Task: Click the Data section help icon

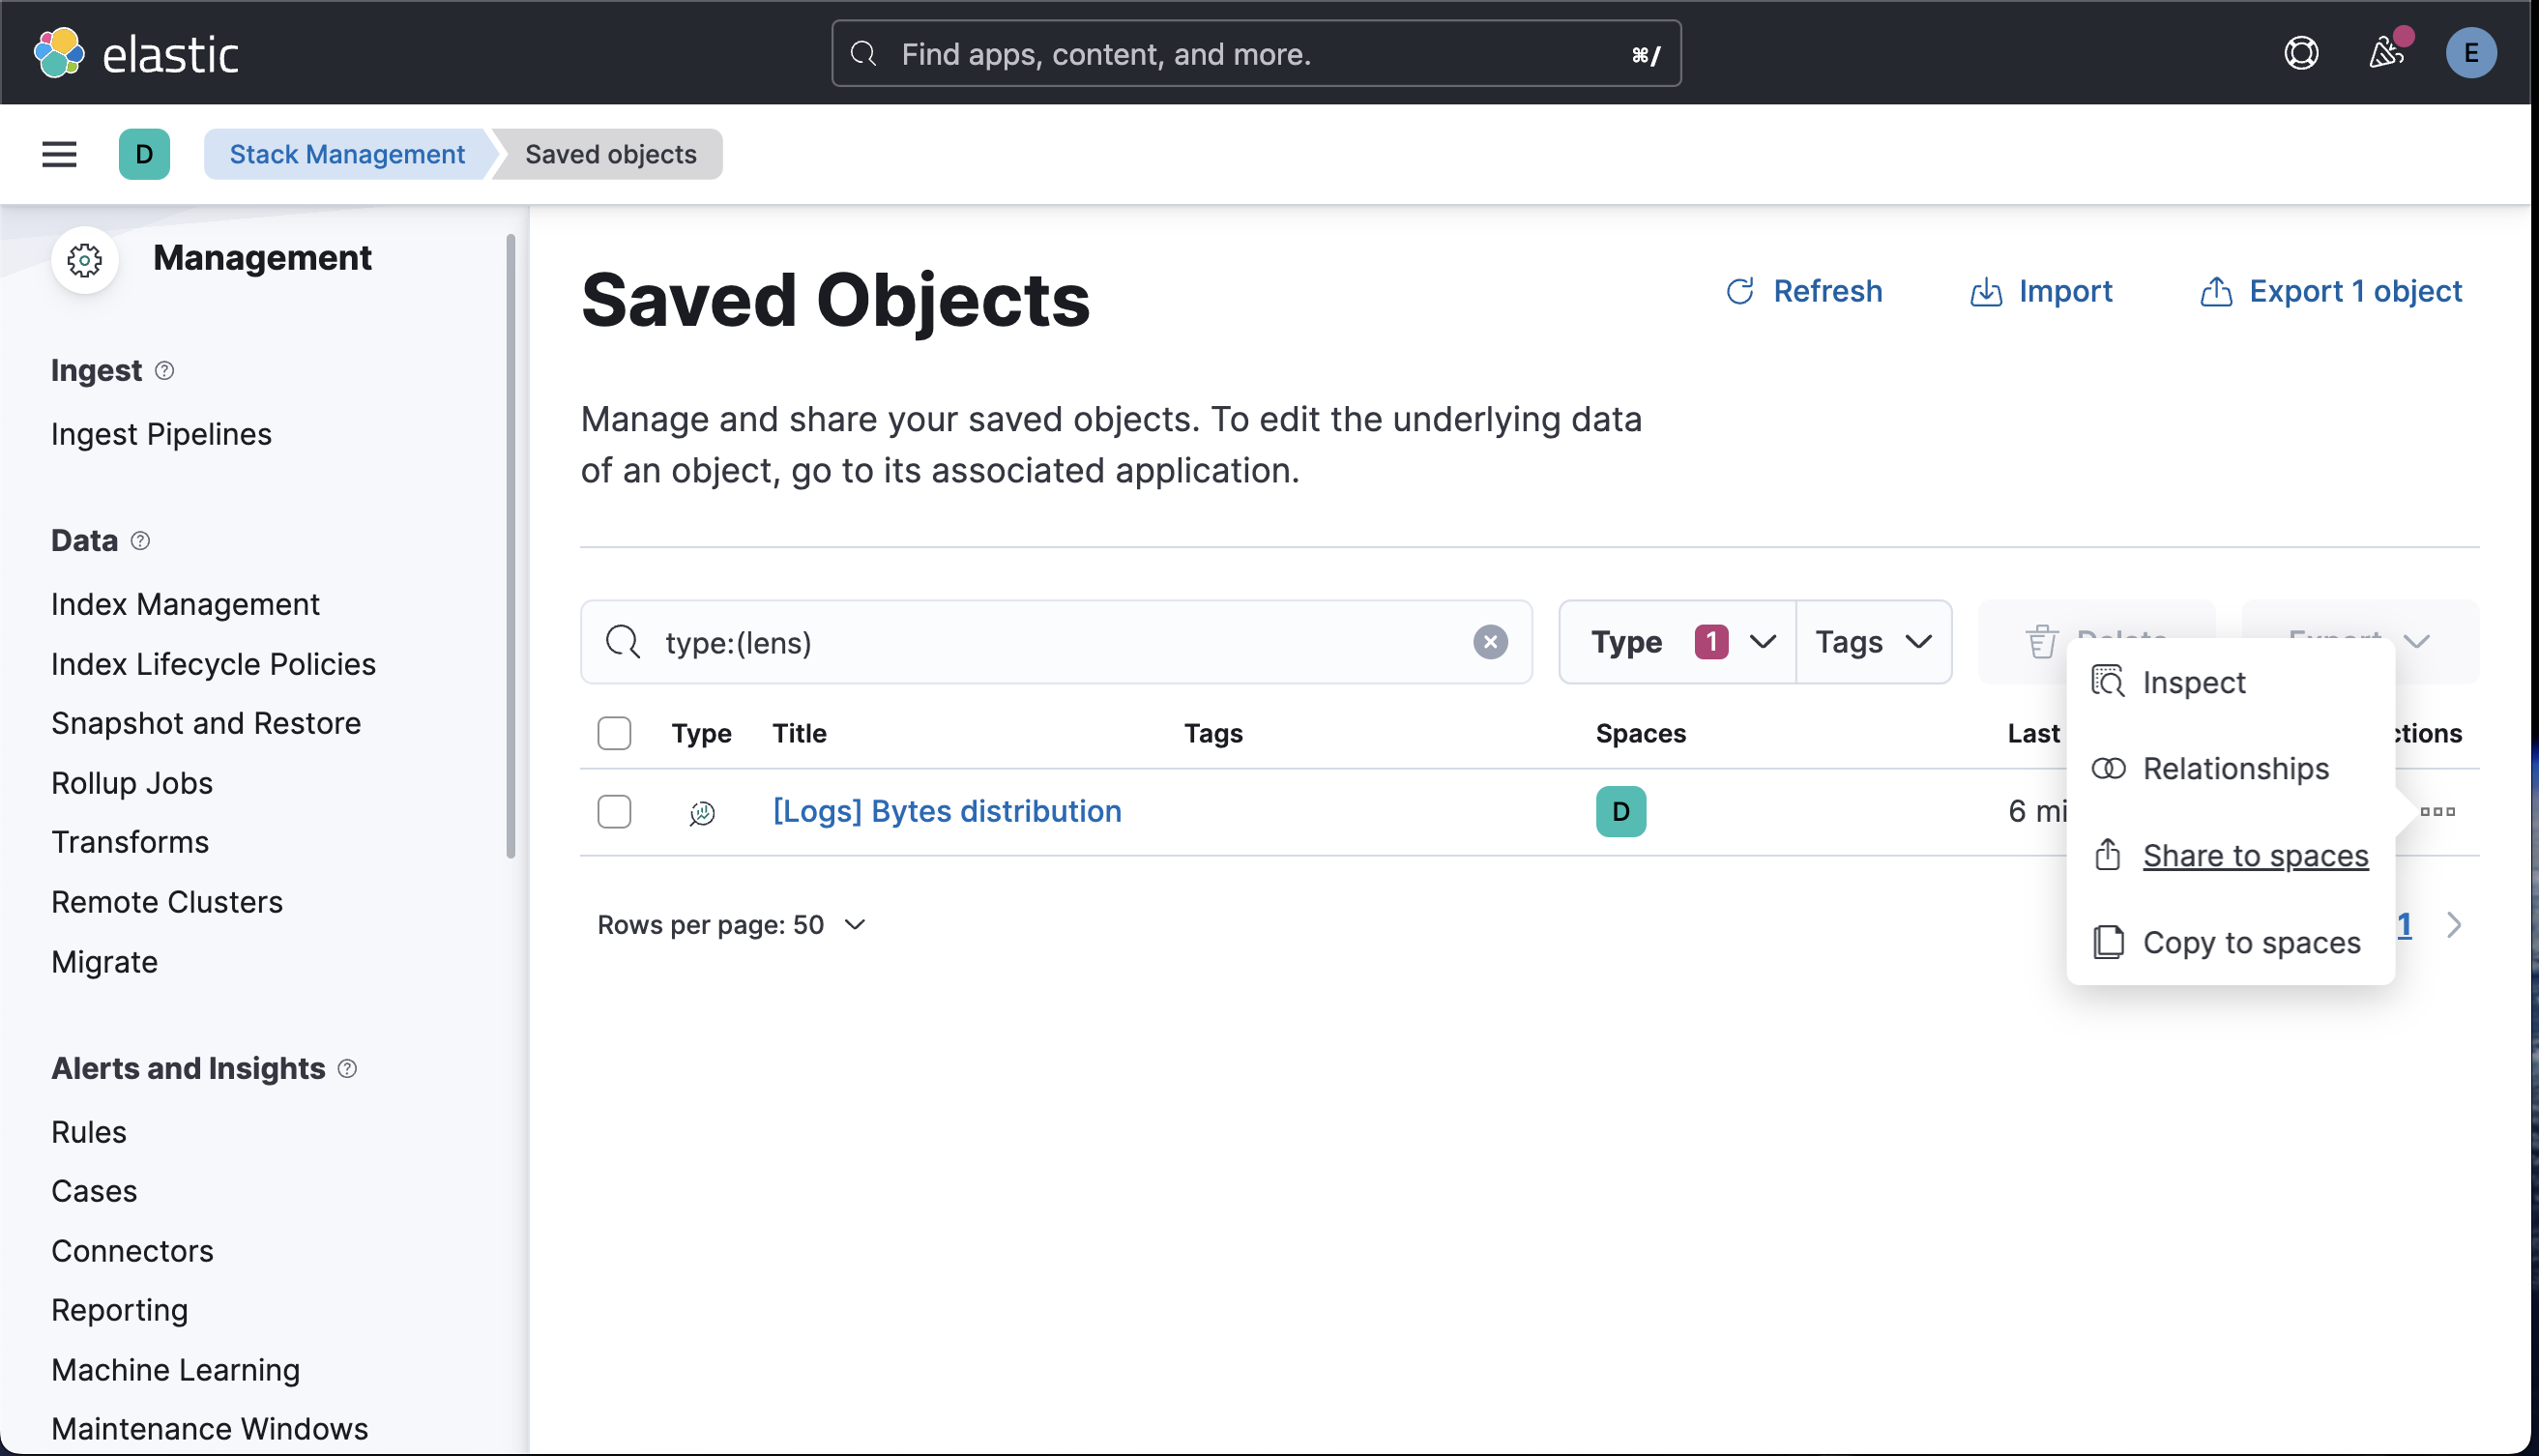Action: tap(140, 540)
